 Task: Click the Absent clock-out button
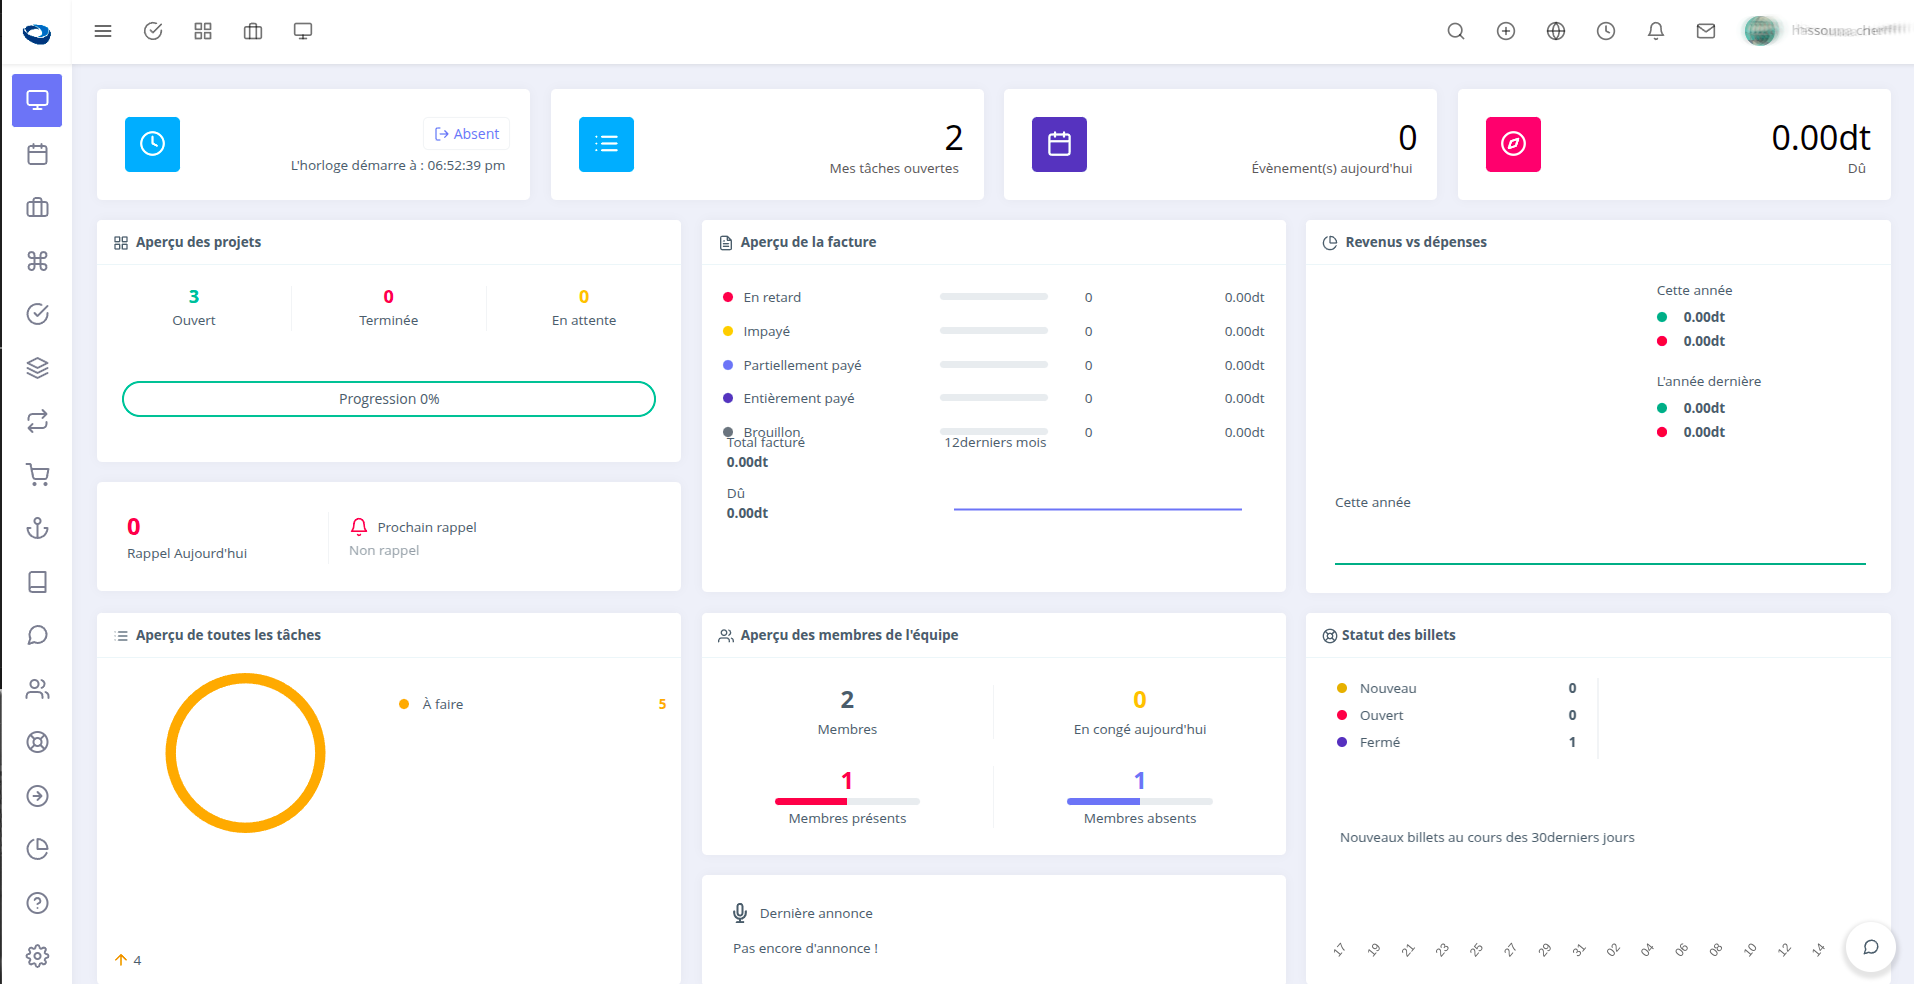click(x=466, y=134)
